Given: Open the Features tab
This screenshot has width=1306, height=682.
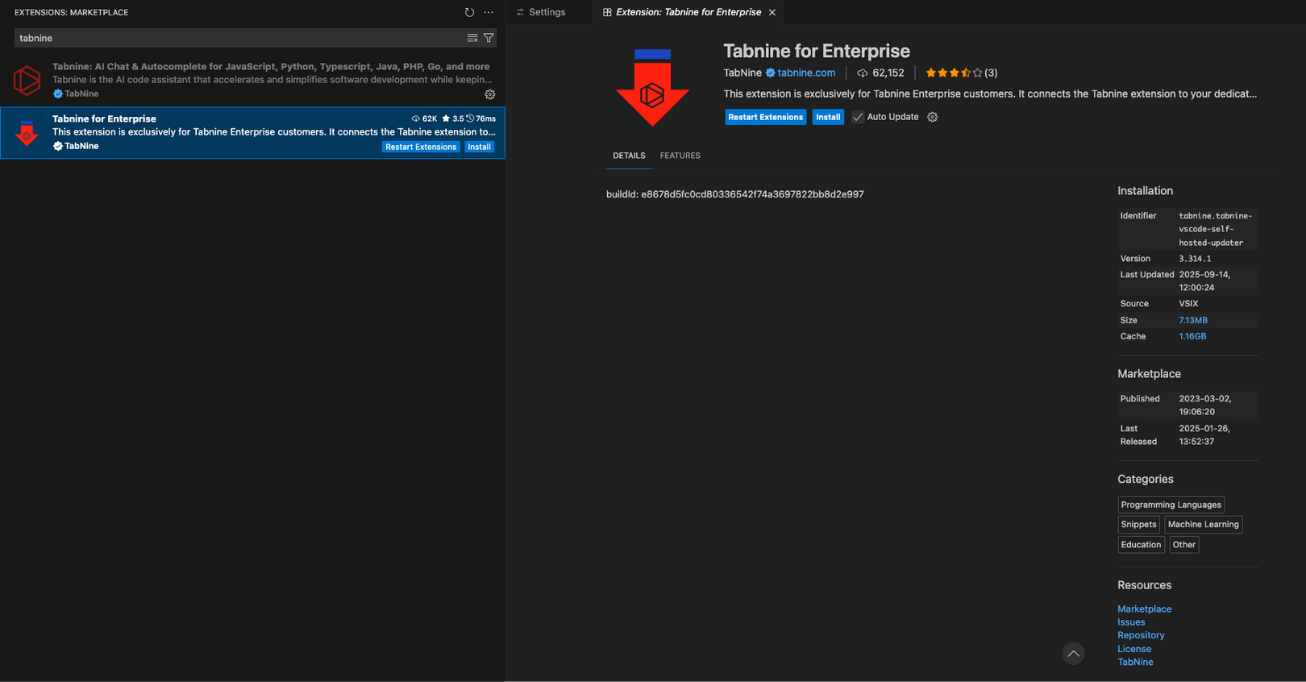Looking at the screenshot, I should click(680, 156).
